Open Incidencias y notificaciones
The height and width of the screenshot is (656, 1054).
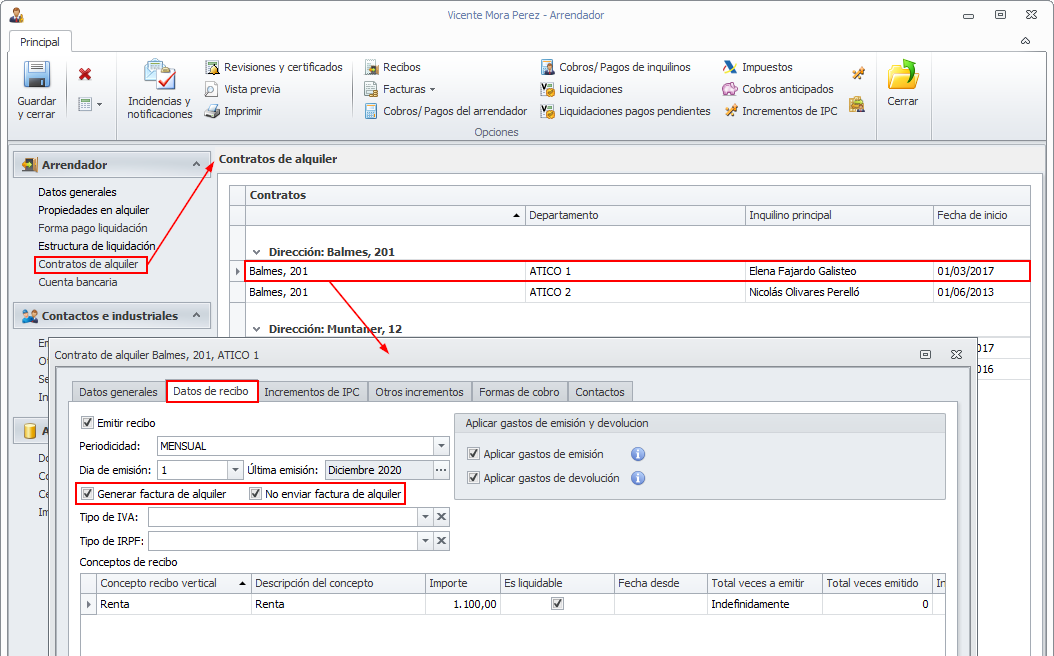pyautogui.click(x=160, y=89)
